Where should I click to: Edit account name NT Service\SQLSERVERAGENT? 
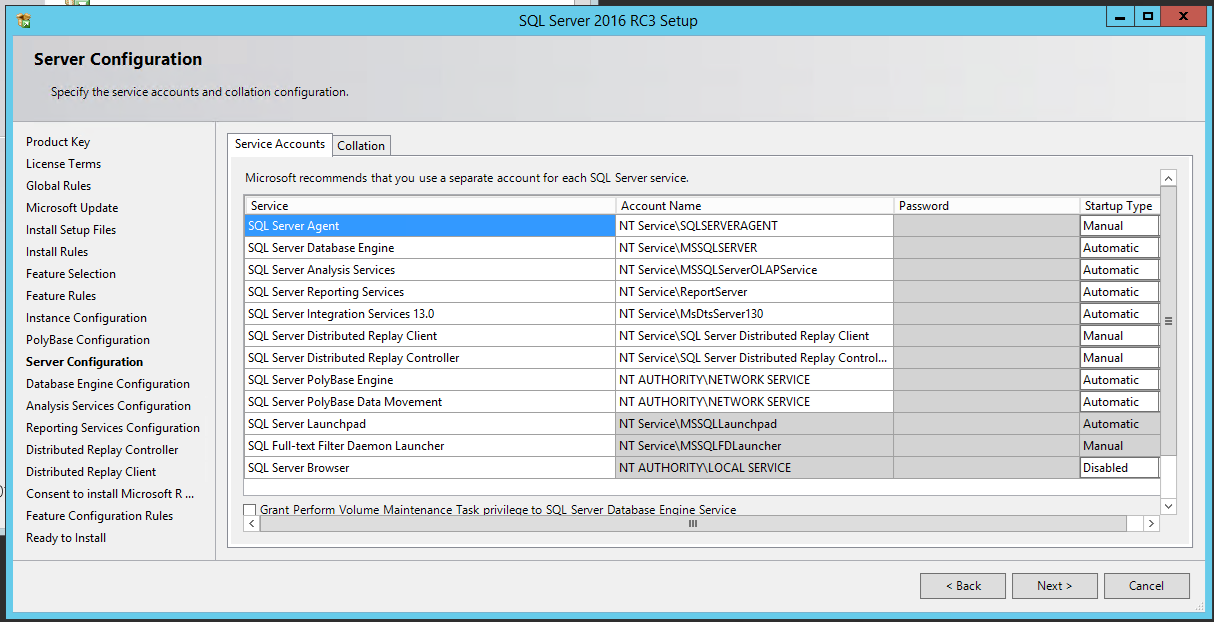coord(755,226)
